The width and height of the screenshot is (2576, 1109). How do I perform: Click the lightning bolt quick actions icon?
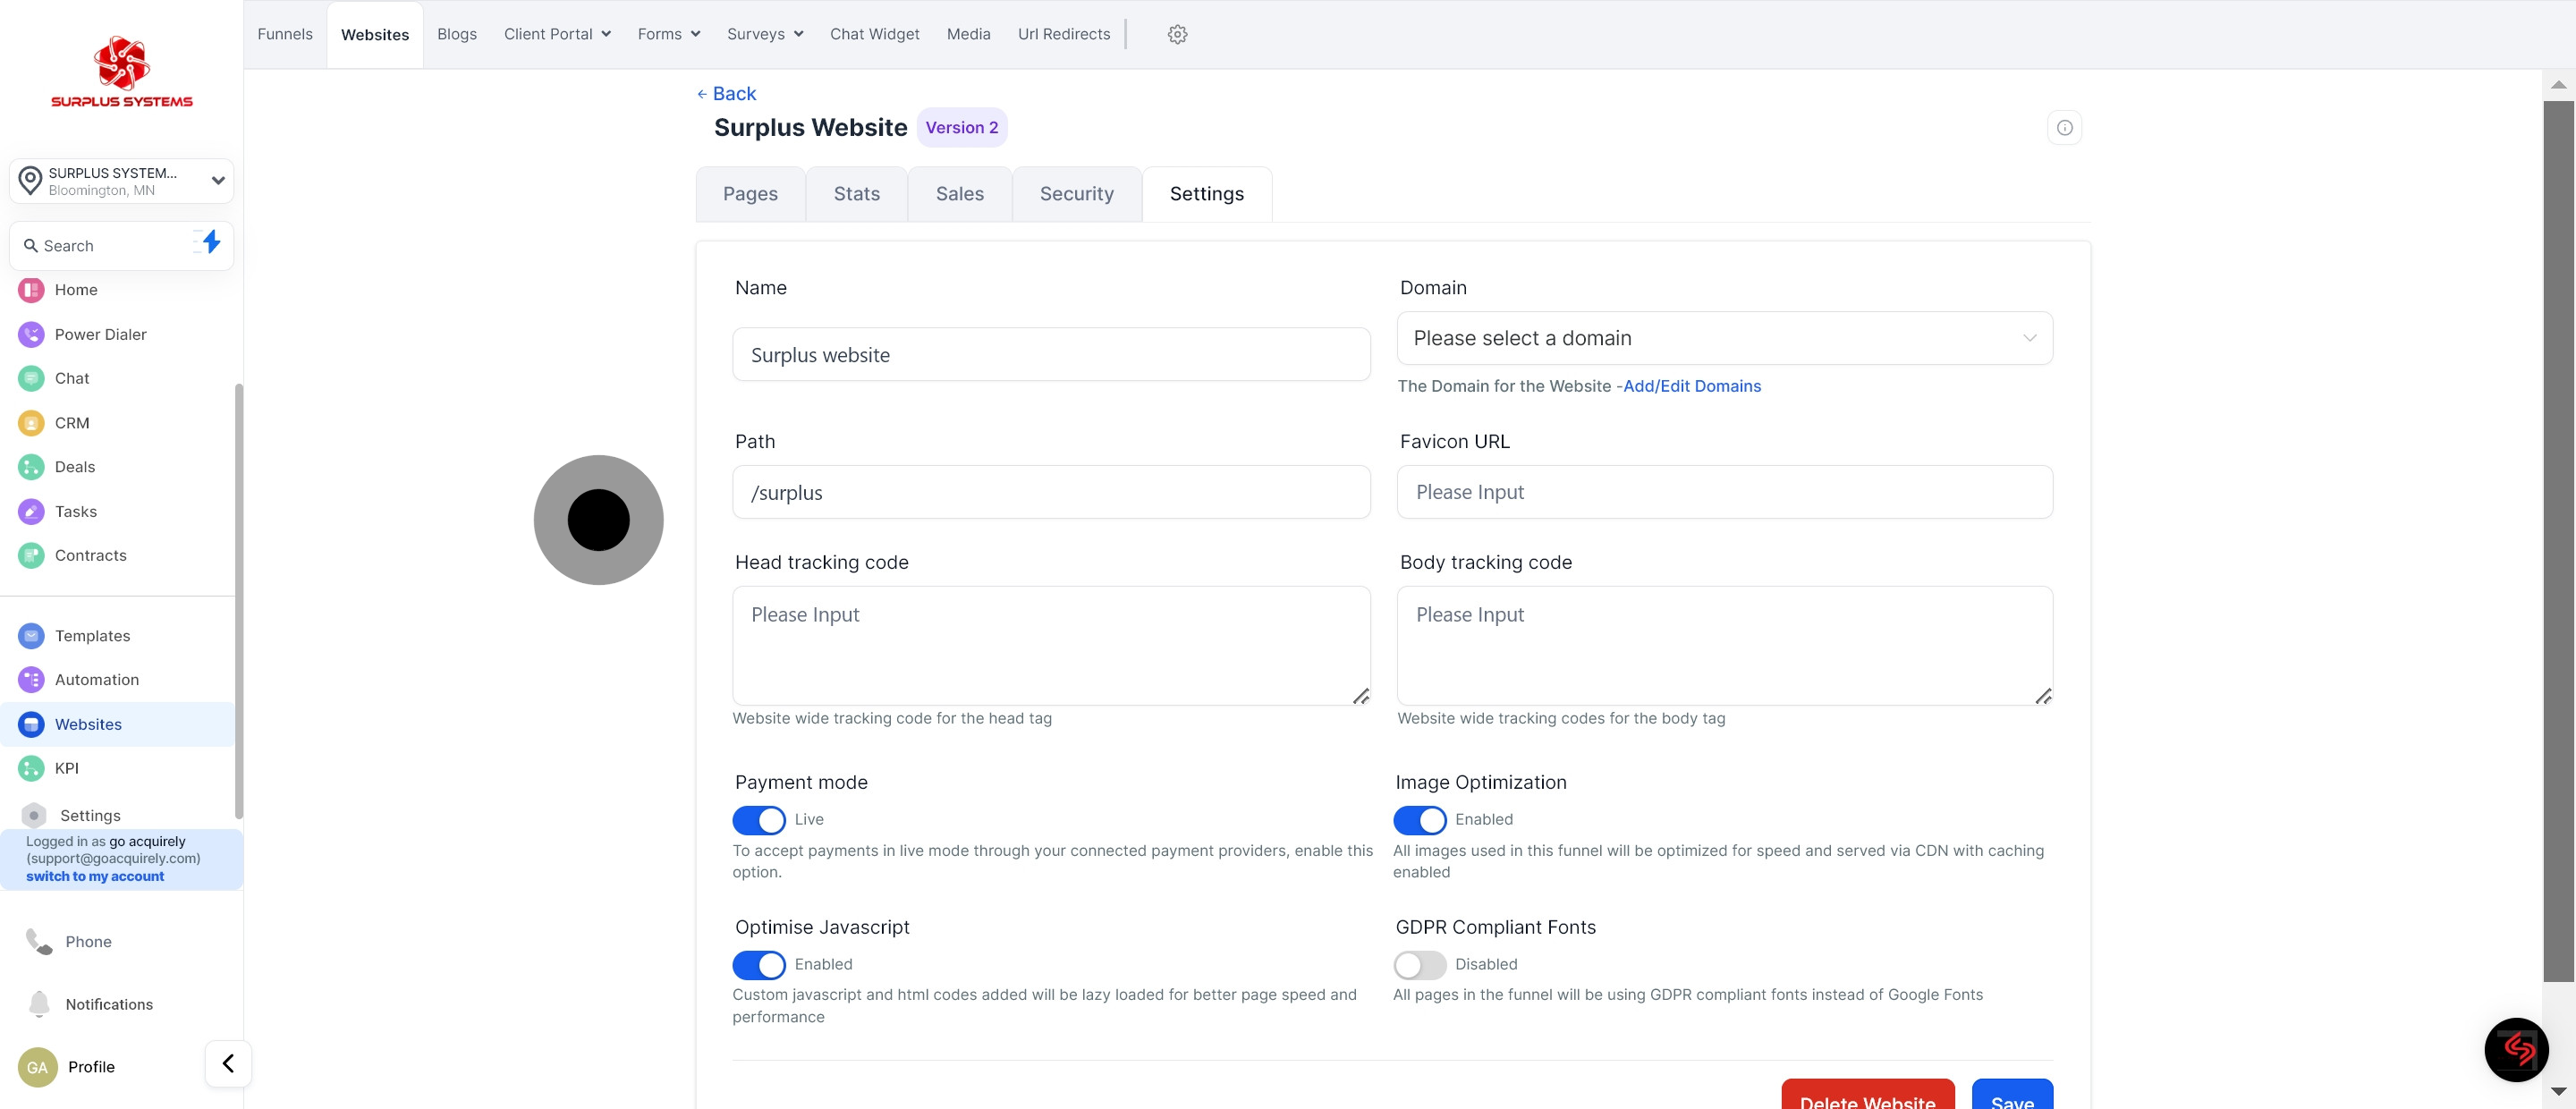pyautogui.click(x=210, y=242)
